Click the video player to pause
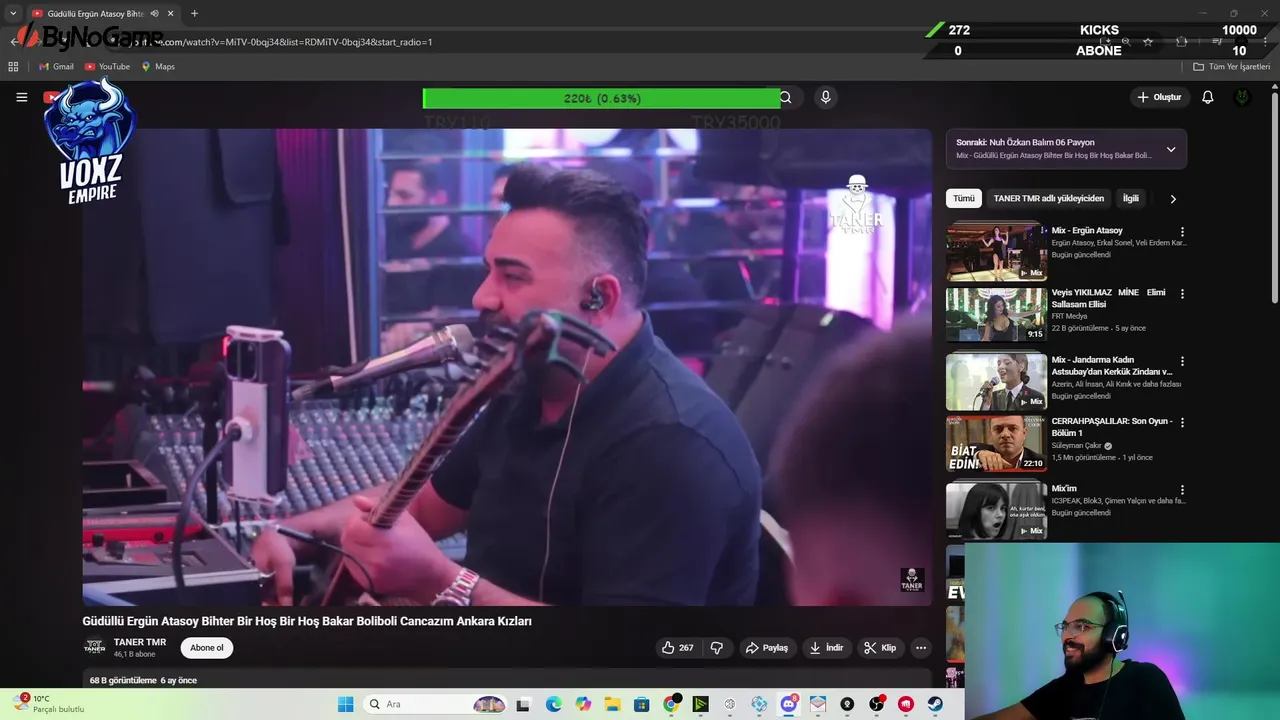1280x720 pixels. (506, 366)
